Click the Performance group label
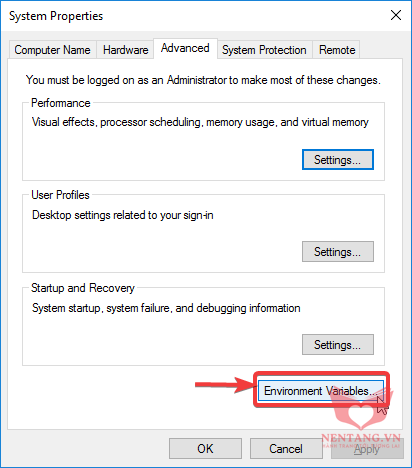Image resolution: width=412 pixels, height=468 pixels. point(61,103)
